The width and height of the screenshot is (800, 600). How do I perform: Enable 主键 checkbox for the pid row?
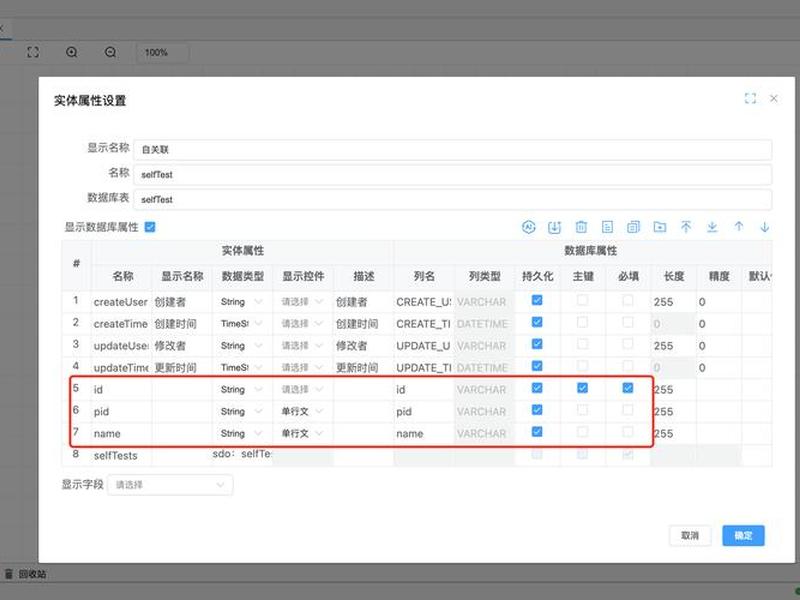(x=582, y=410)
